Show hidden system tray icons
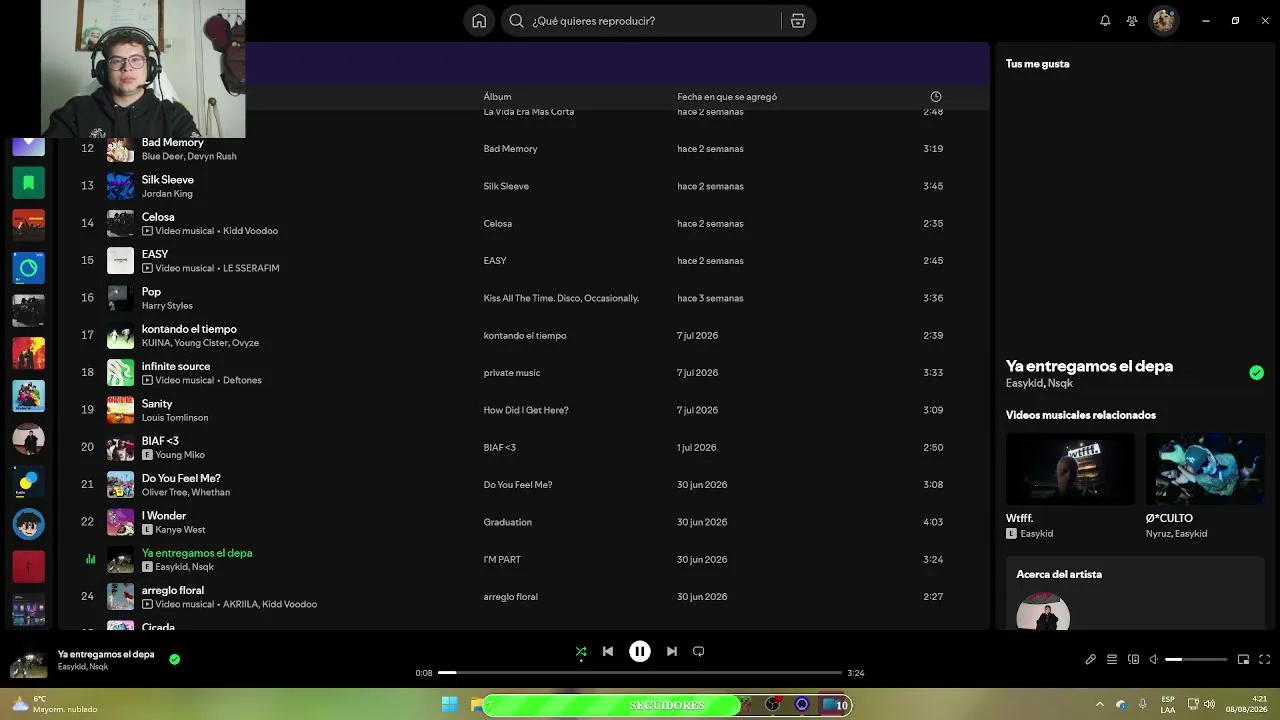1280x720 pixels. [1100, 705]
